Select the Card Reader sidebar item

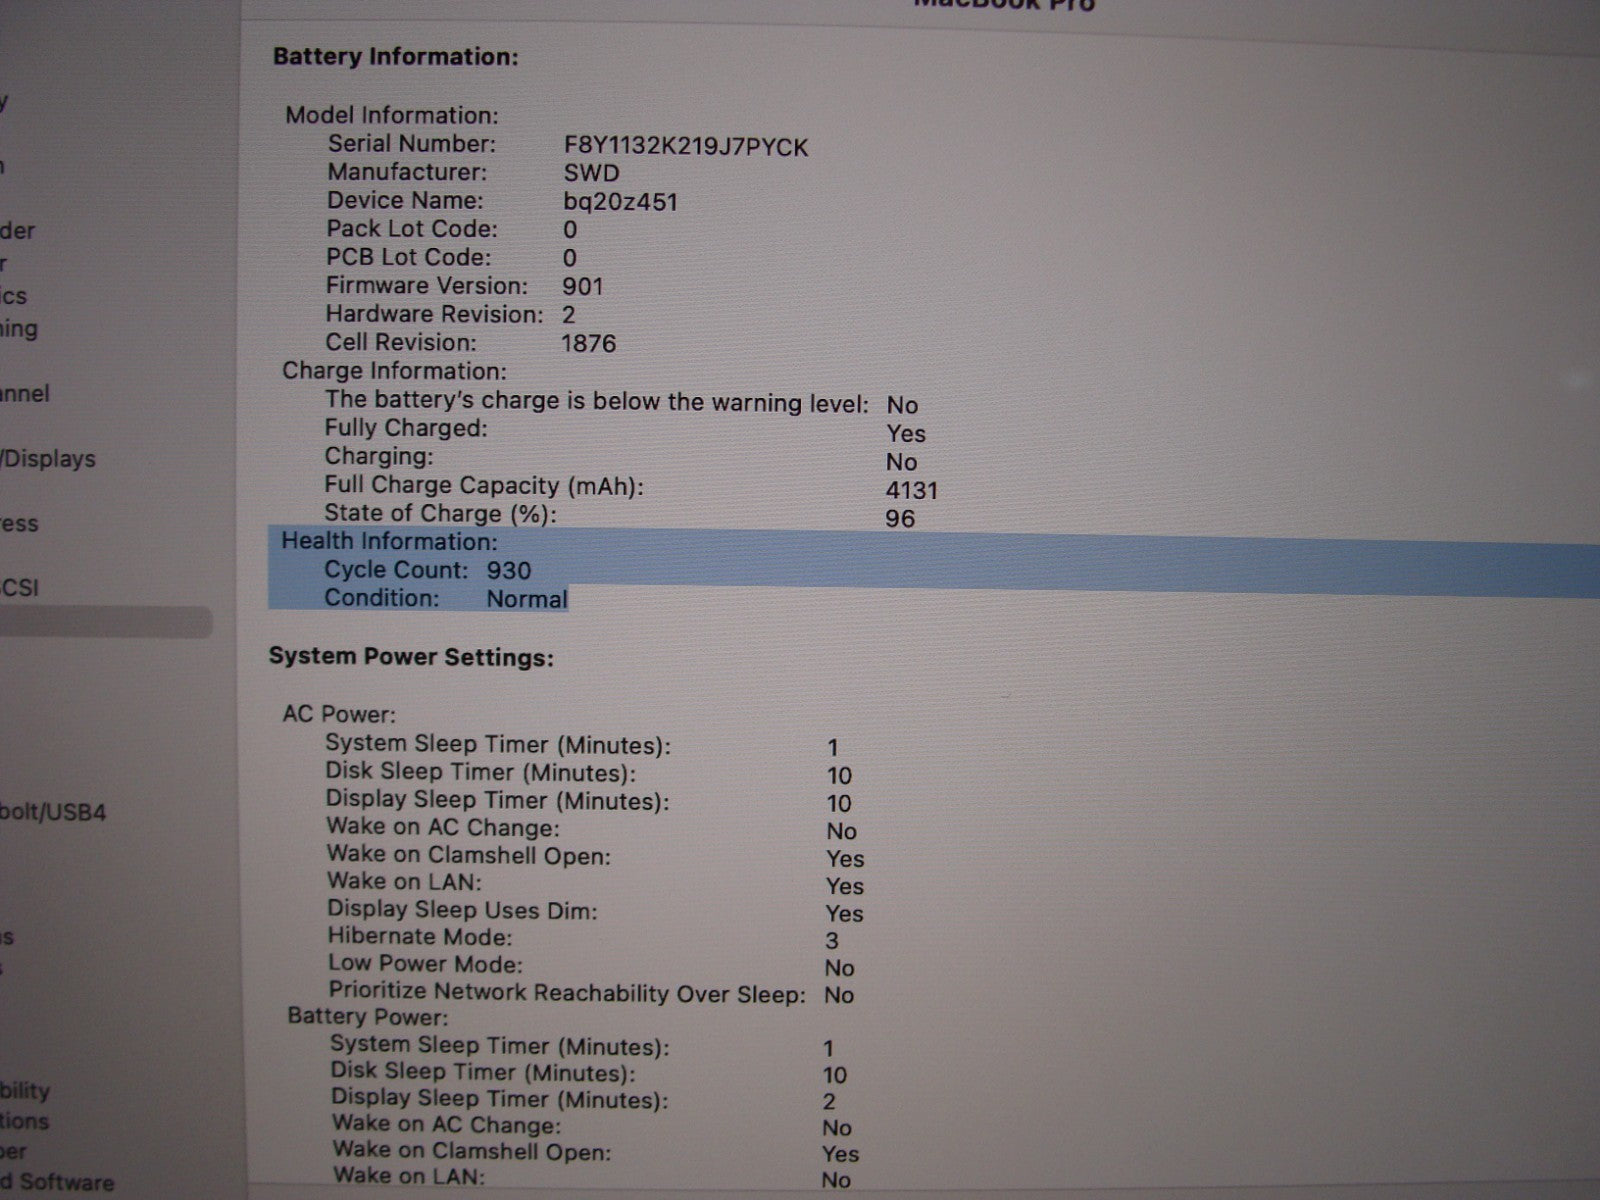point(18,231)
